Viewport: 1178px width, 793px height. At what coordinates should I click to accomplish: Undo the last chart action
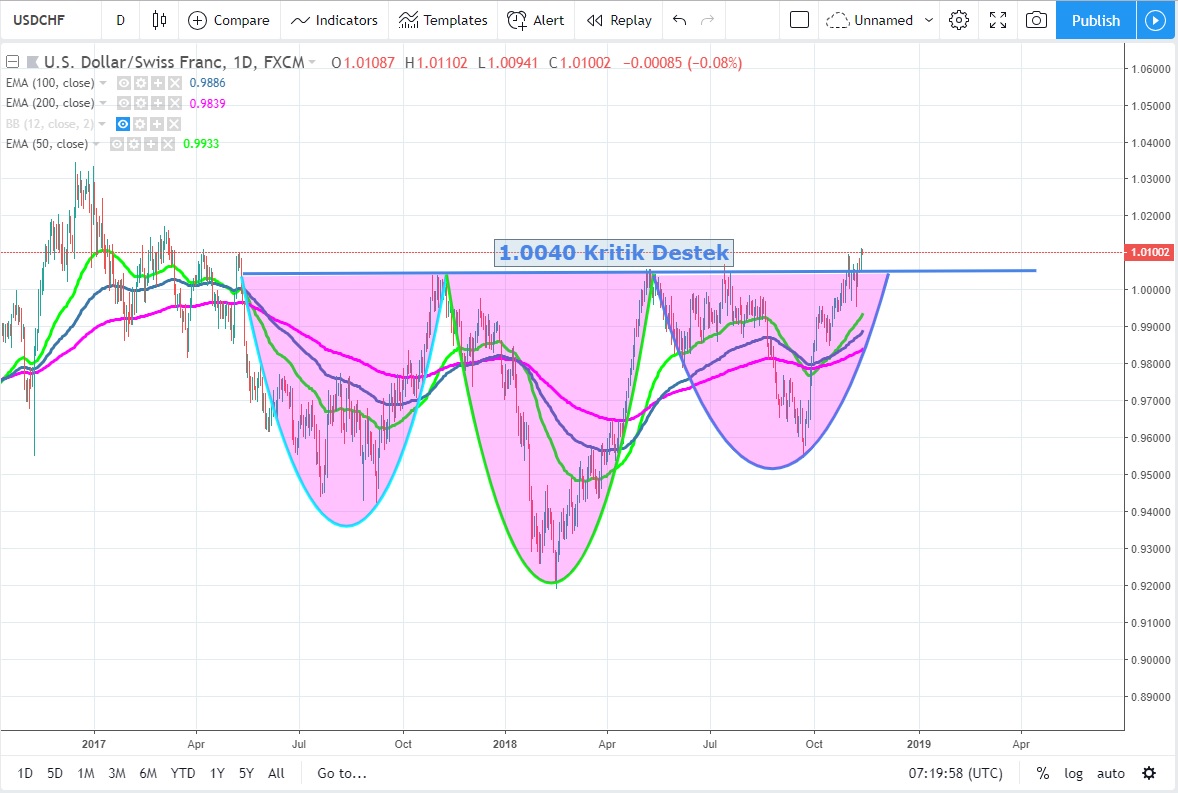[680, 20]
